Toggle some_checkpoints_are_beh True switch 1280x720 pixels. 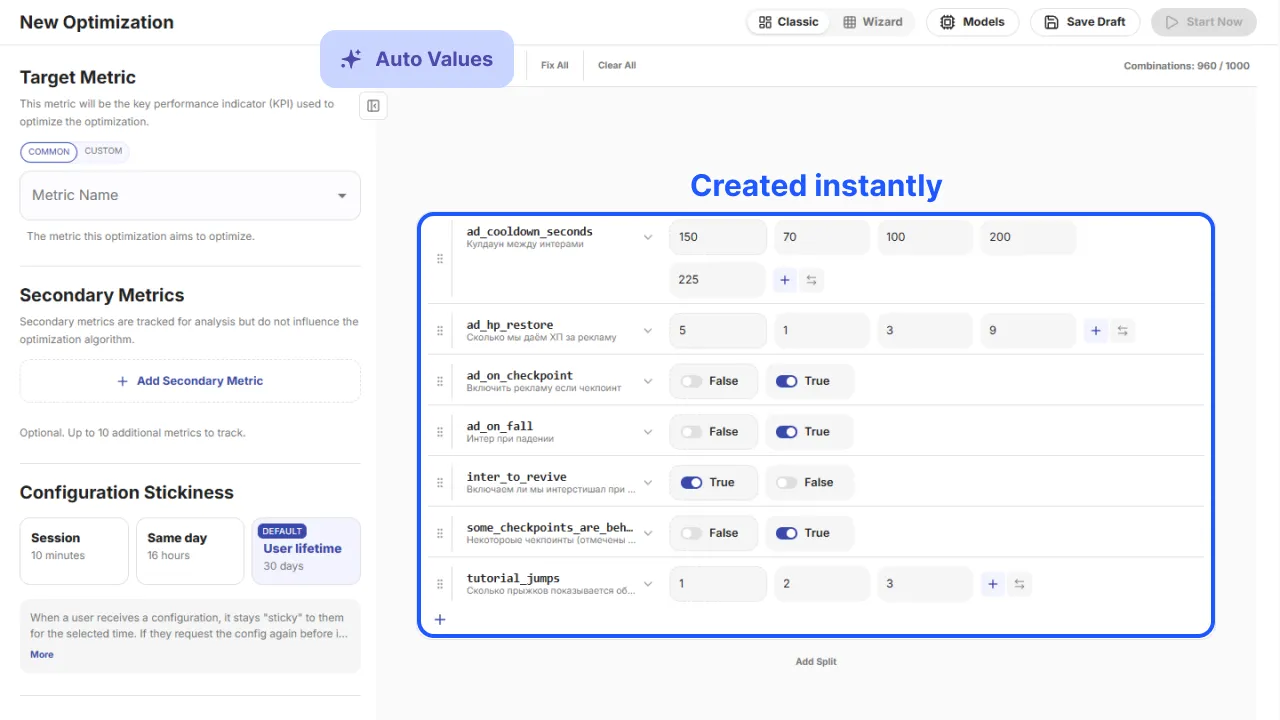tap(787, 533)
